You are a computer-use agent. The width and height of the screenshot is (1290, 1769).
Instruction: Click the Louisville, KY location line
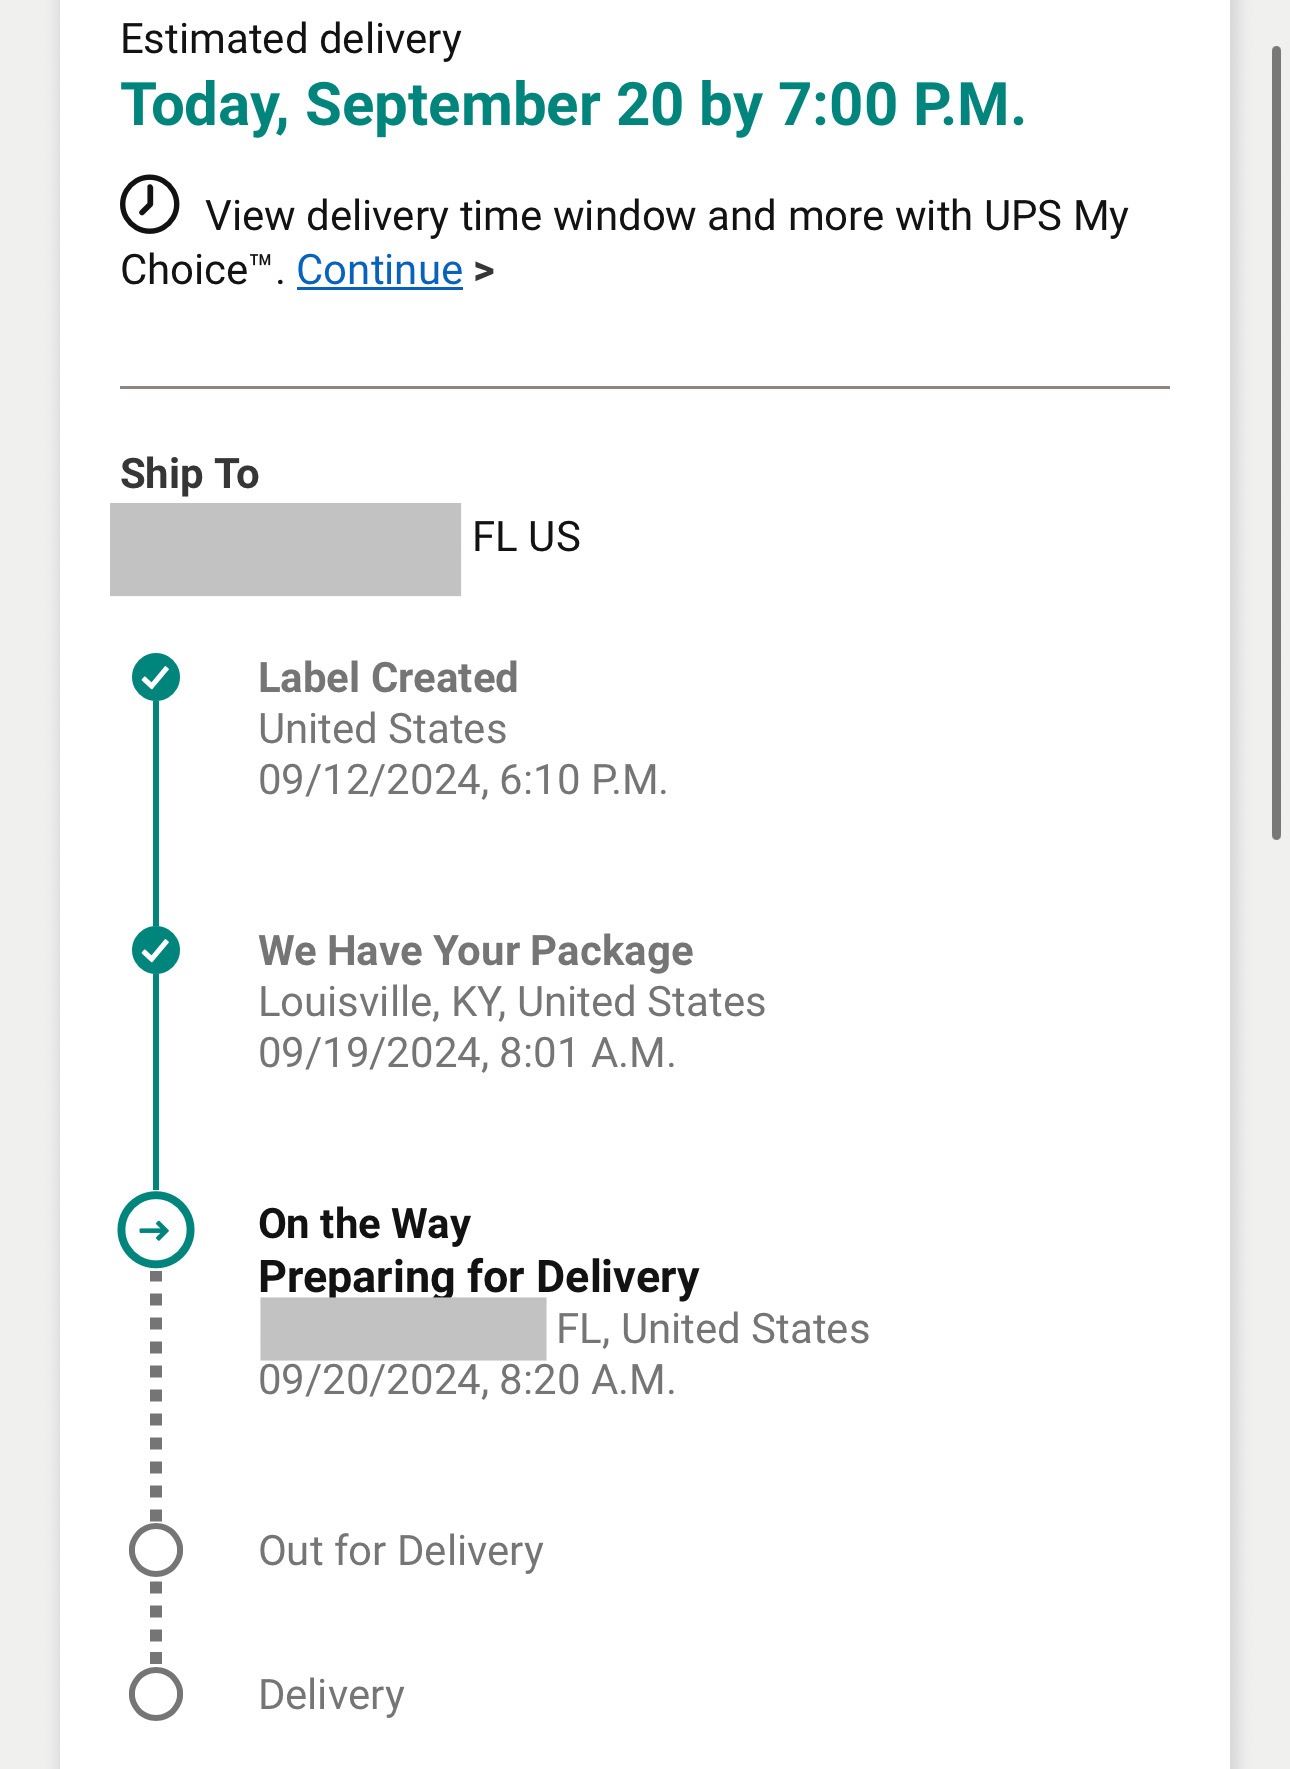[512, 1002]
